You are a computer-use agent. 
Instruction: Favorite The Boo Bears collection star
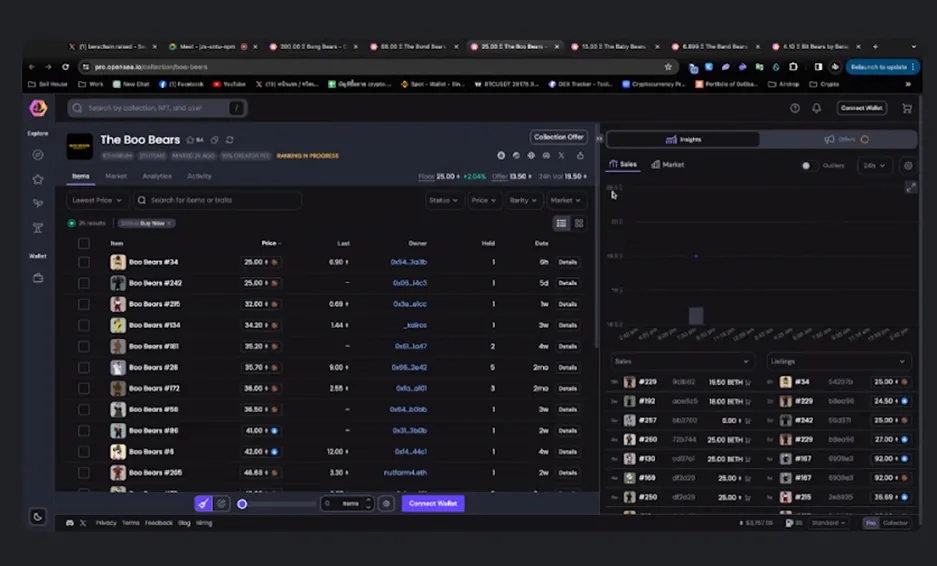pos(191,140)
